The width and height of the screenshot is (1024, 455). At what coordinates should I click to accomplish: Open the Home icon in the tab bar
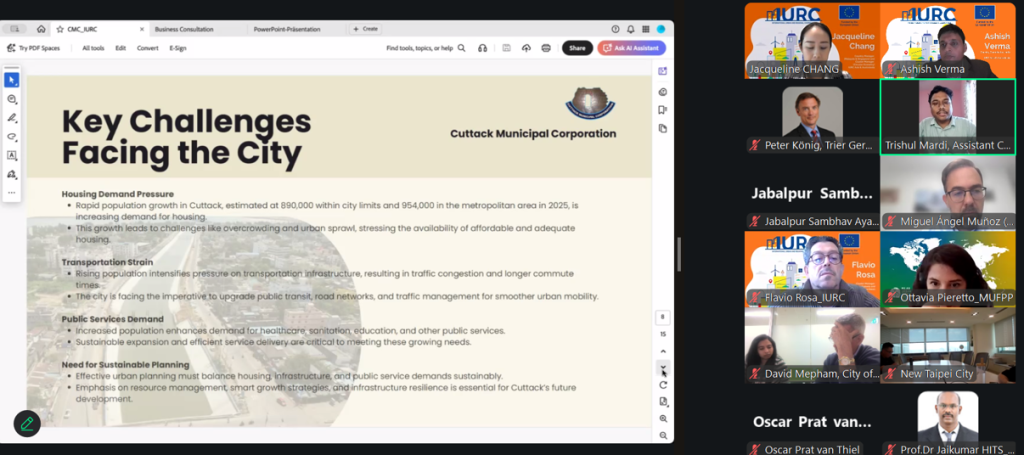point(41,29)
